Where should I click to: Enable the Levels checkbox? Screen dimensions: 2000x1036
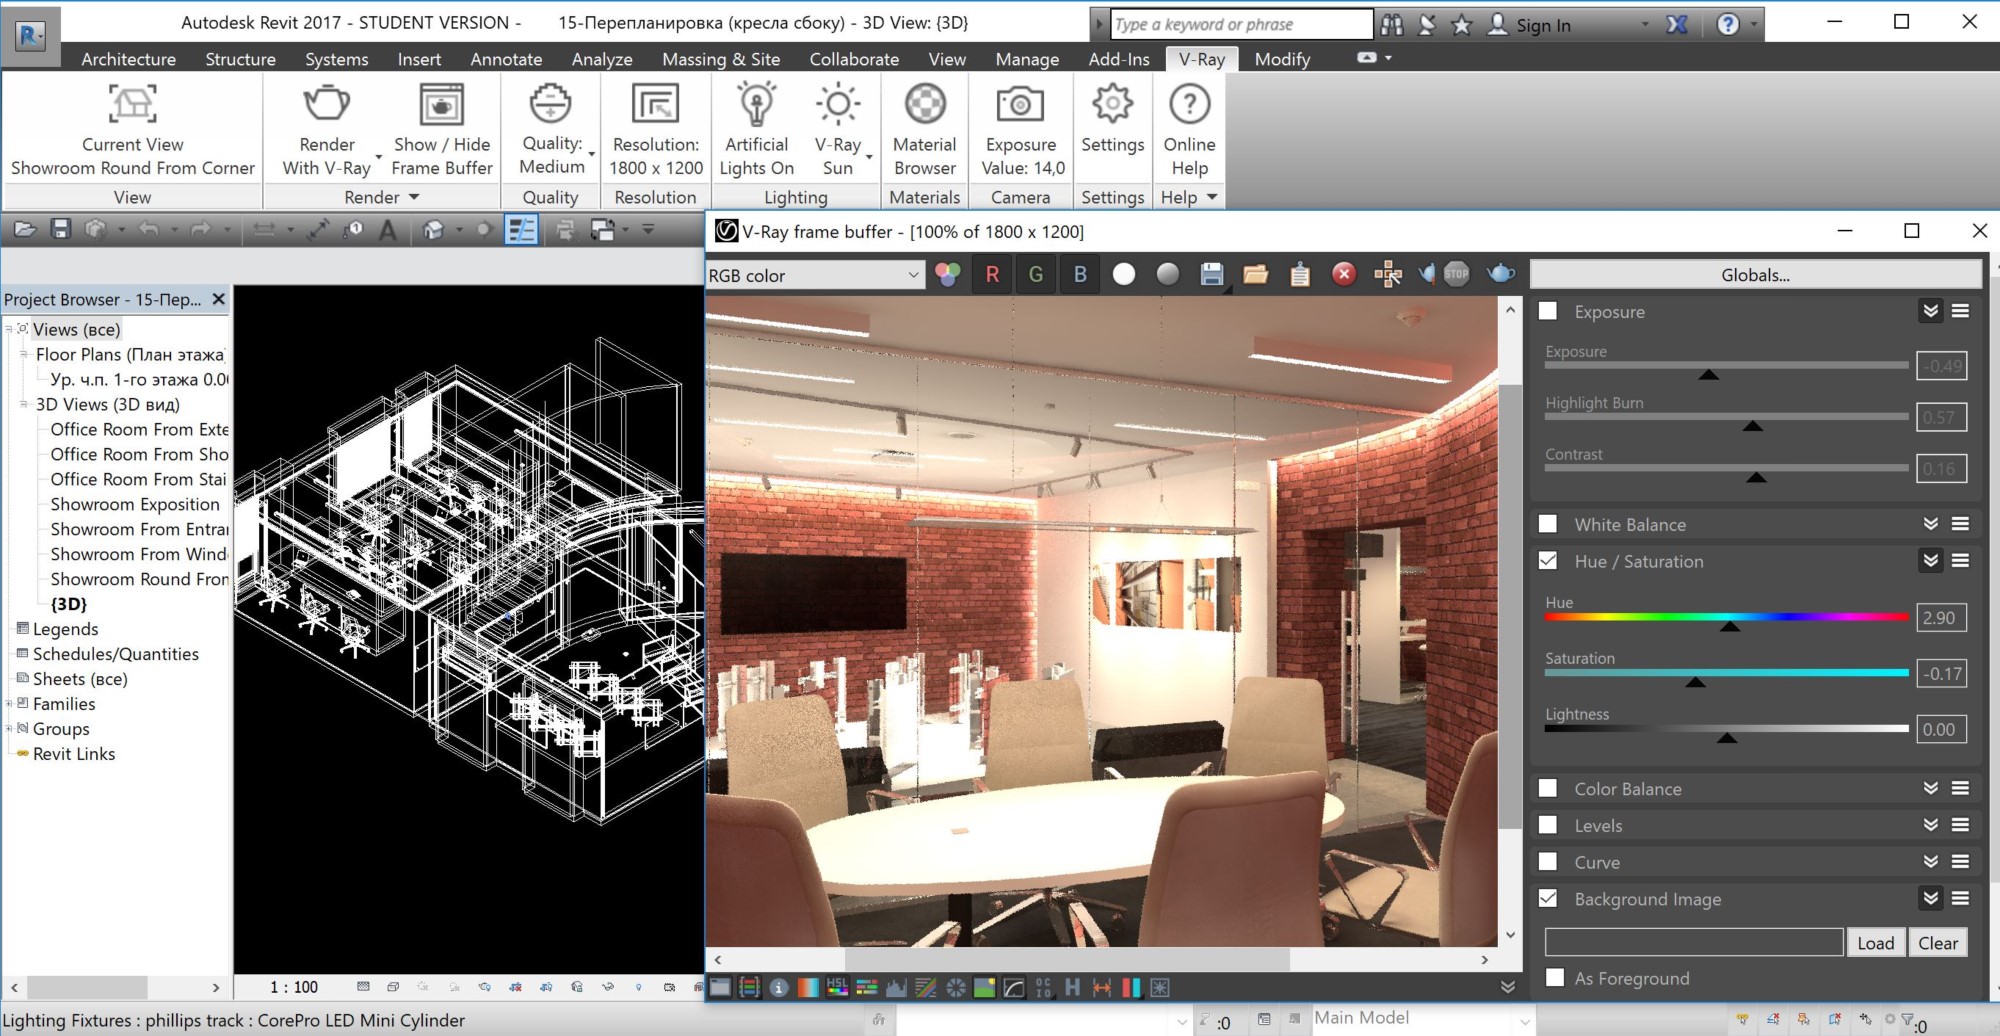click(1548, 825)
